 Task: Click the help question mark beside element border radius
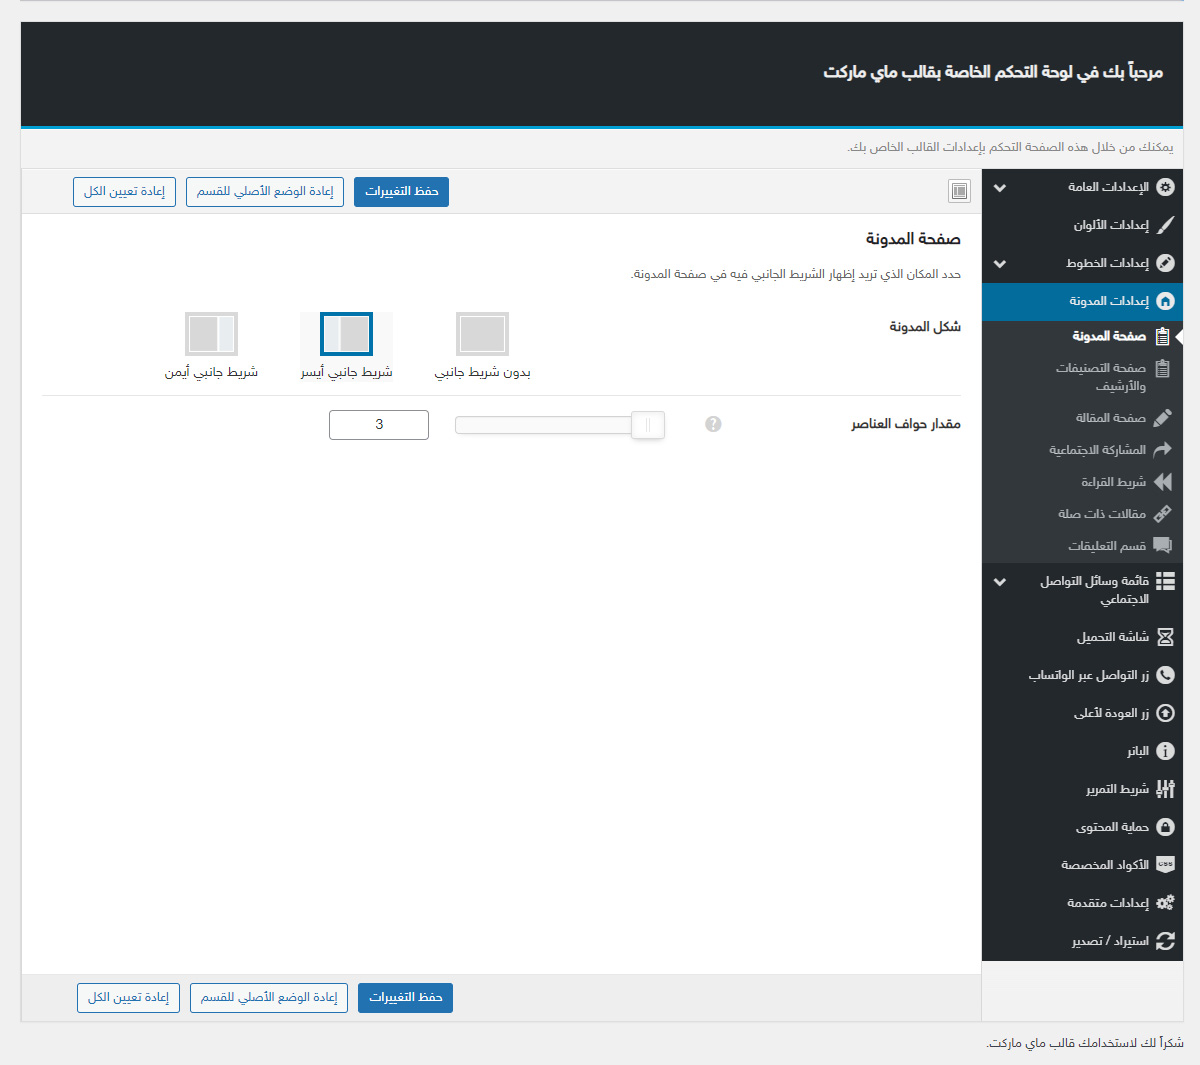[x=713, y=424]
